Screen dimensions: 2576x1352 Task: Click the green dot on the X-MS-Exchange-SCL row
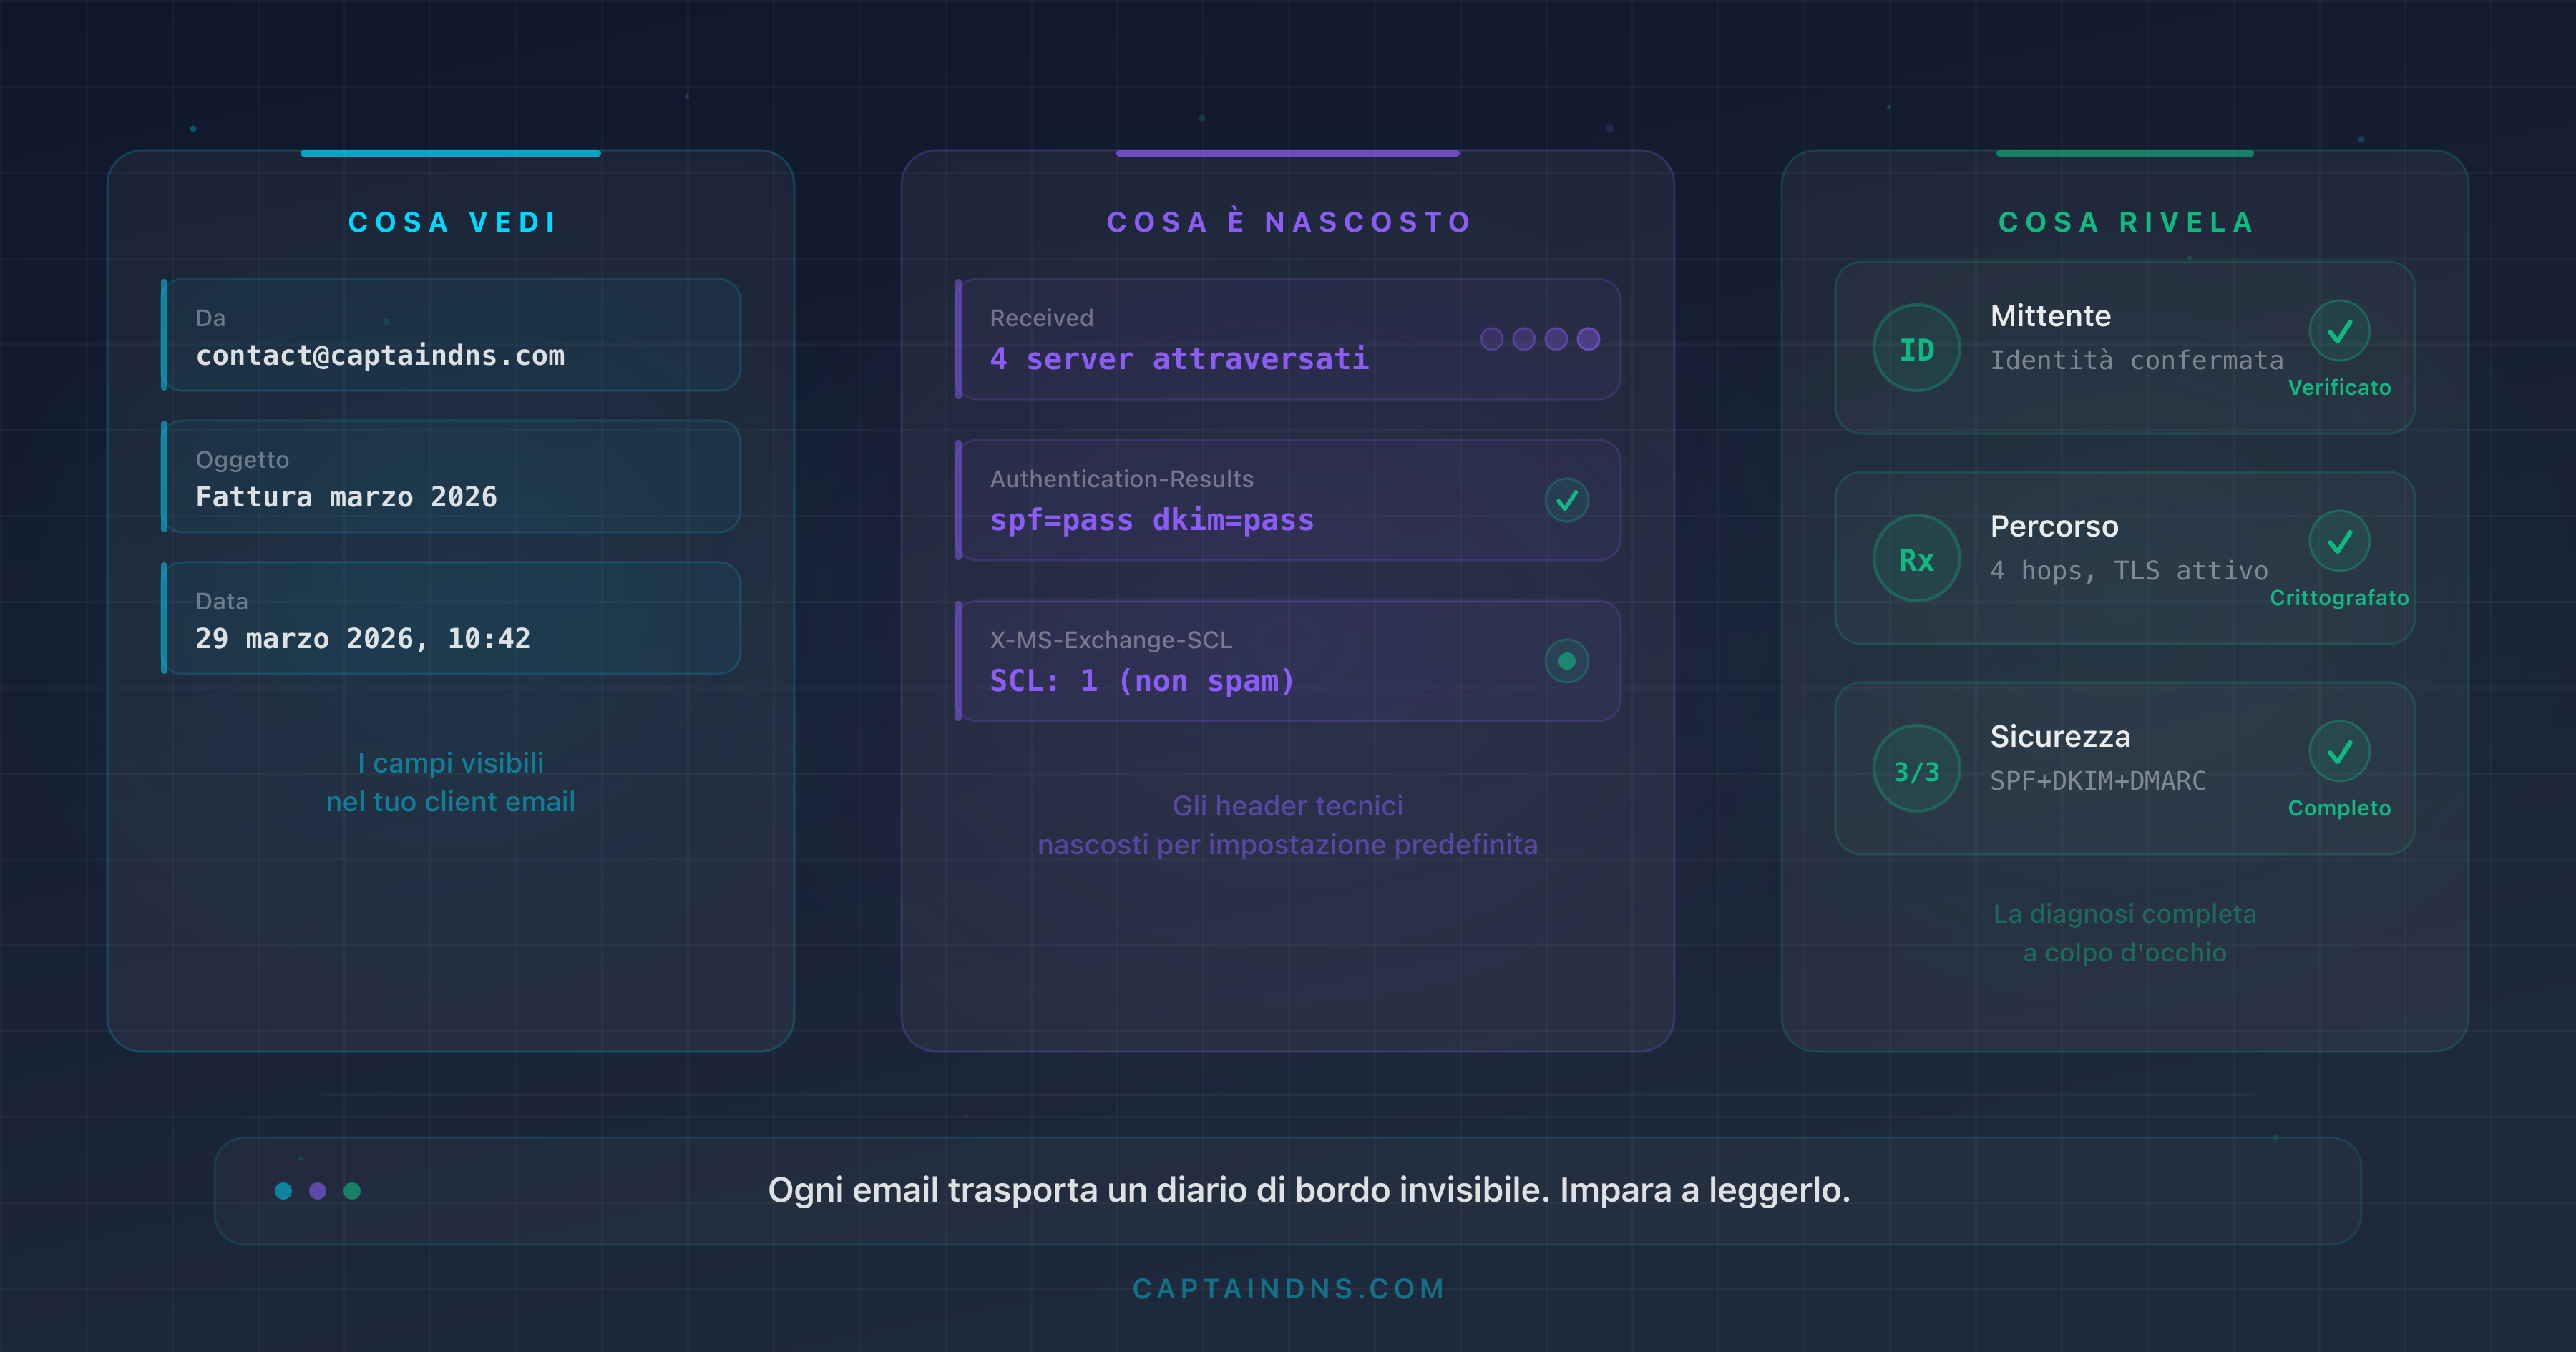pyautogui.click(x=1567, y=660)
